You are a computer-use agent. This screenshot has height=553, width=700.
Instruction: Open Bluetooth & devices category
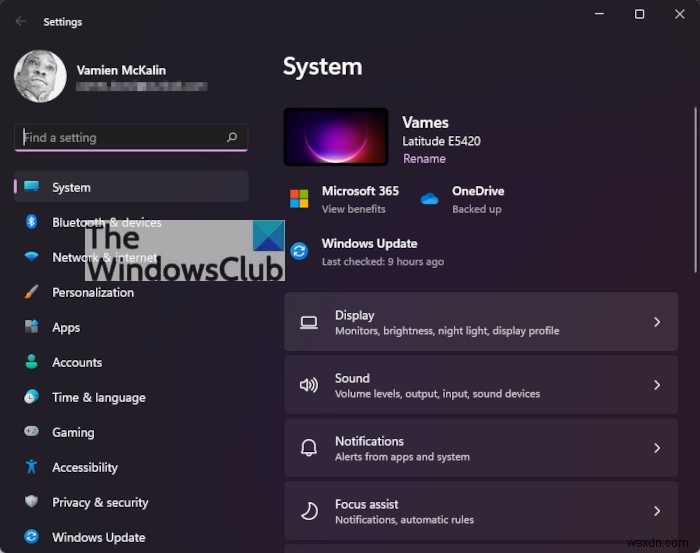point(107,222)
